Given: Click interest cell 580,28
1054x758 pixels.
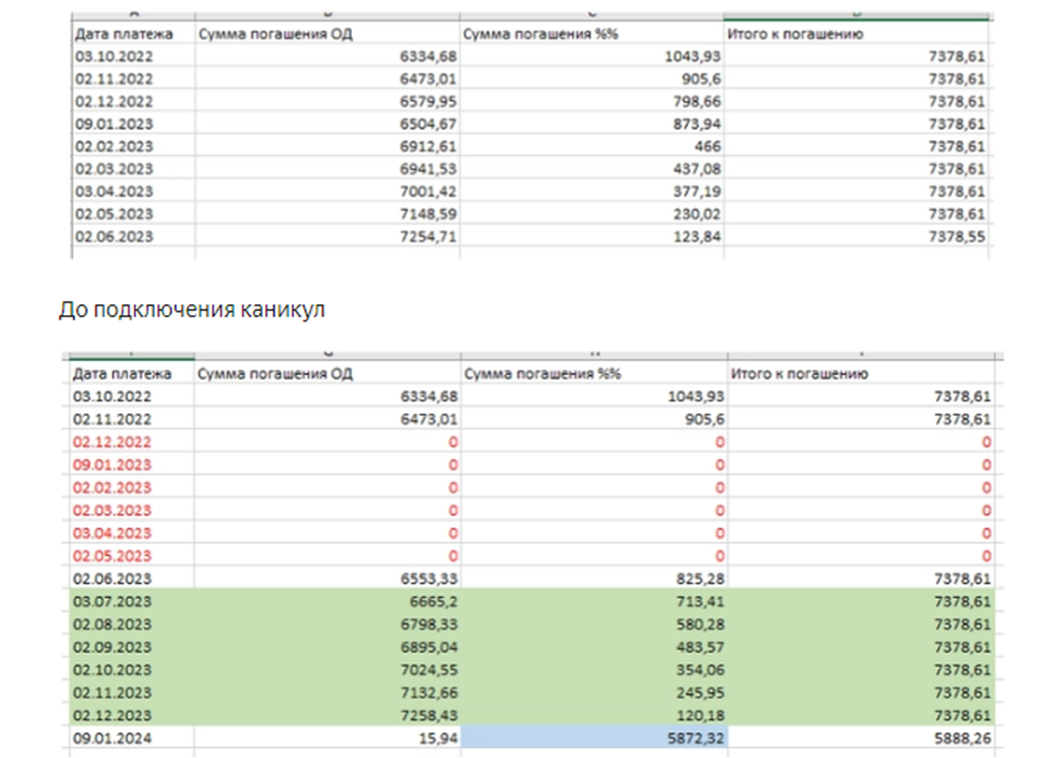Looking at the screenshot, I should 594,624.
